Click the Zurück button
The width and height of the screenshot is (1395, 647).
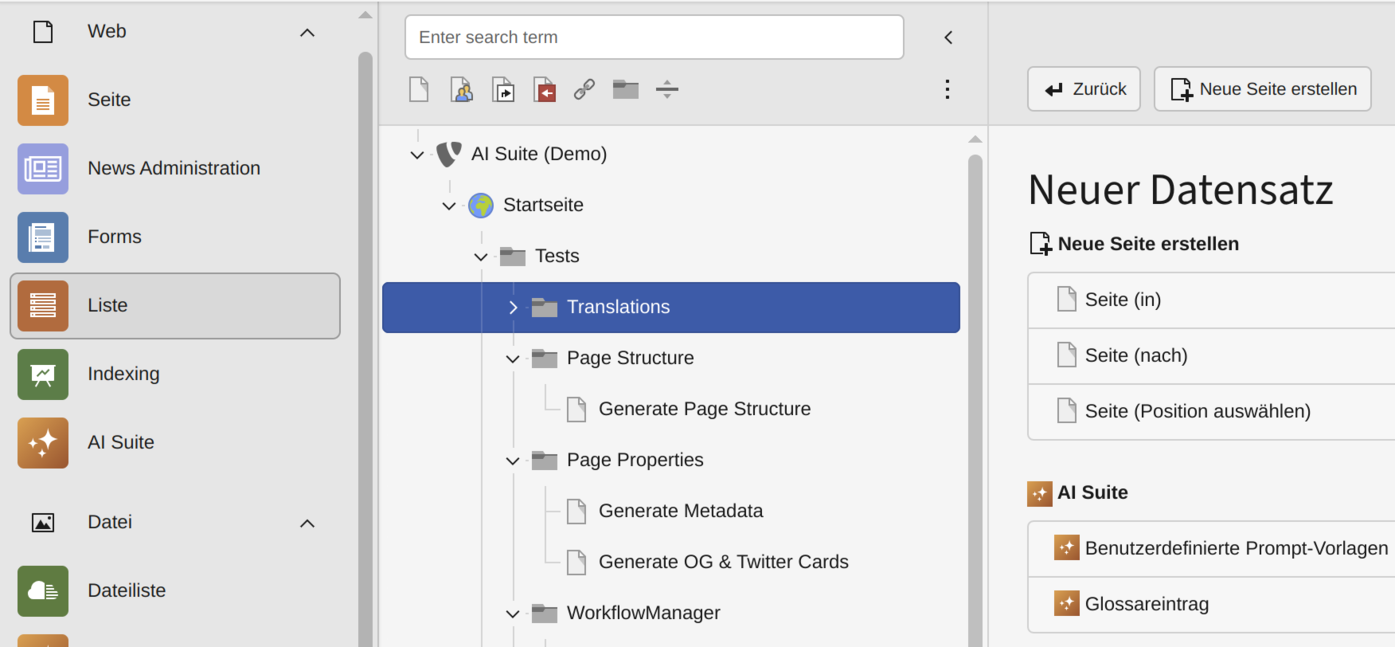tap(1084, 89)
